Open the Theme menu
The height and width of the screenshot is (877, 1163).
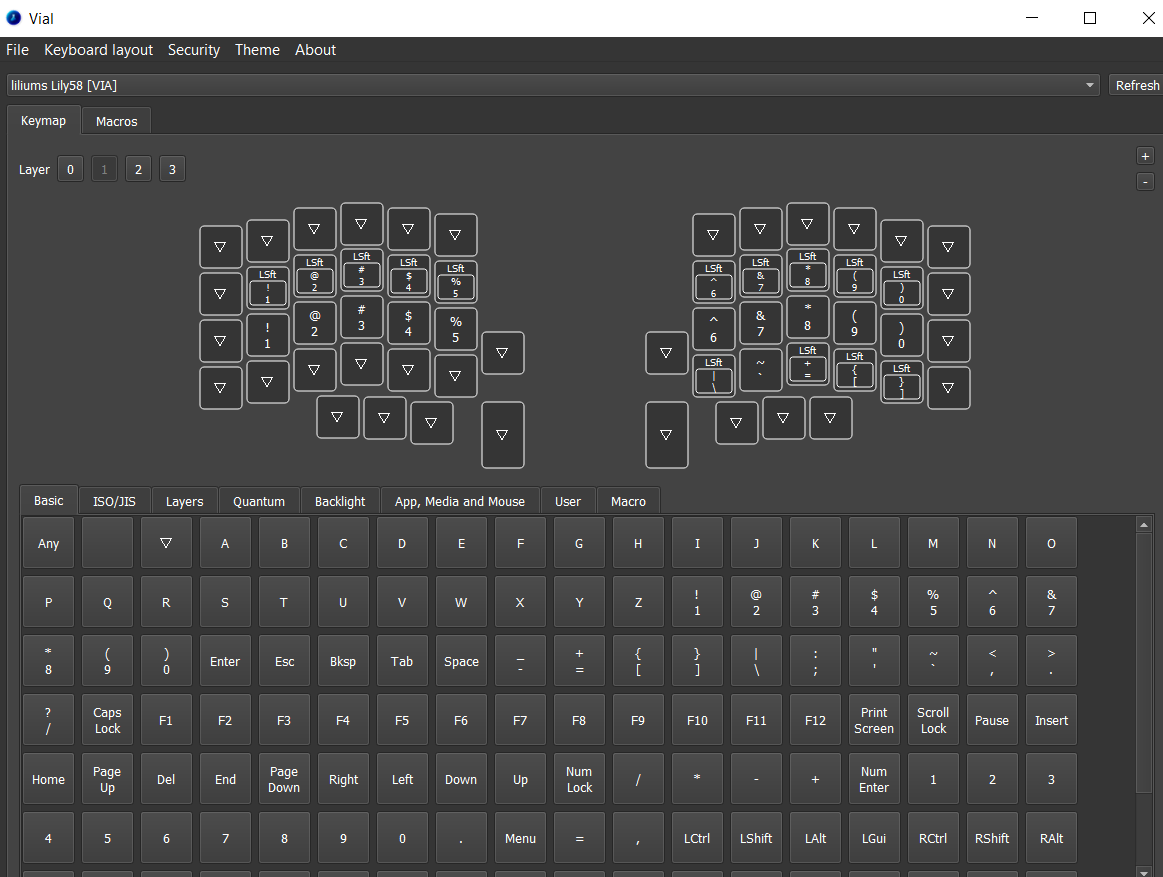click(257, 50)
